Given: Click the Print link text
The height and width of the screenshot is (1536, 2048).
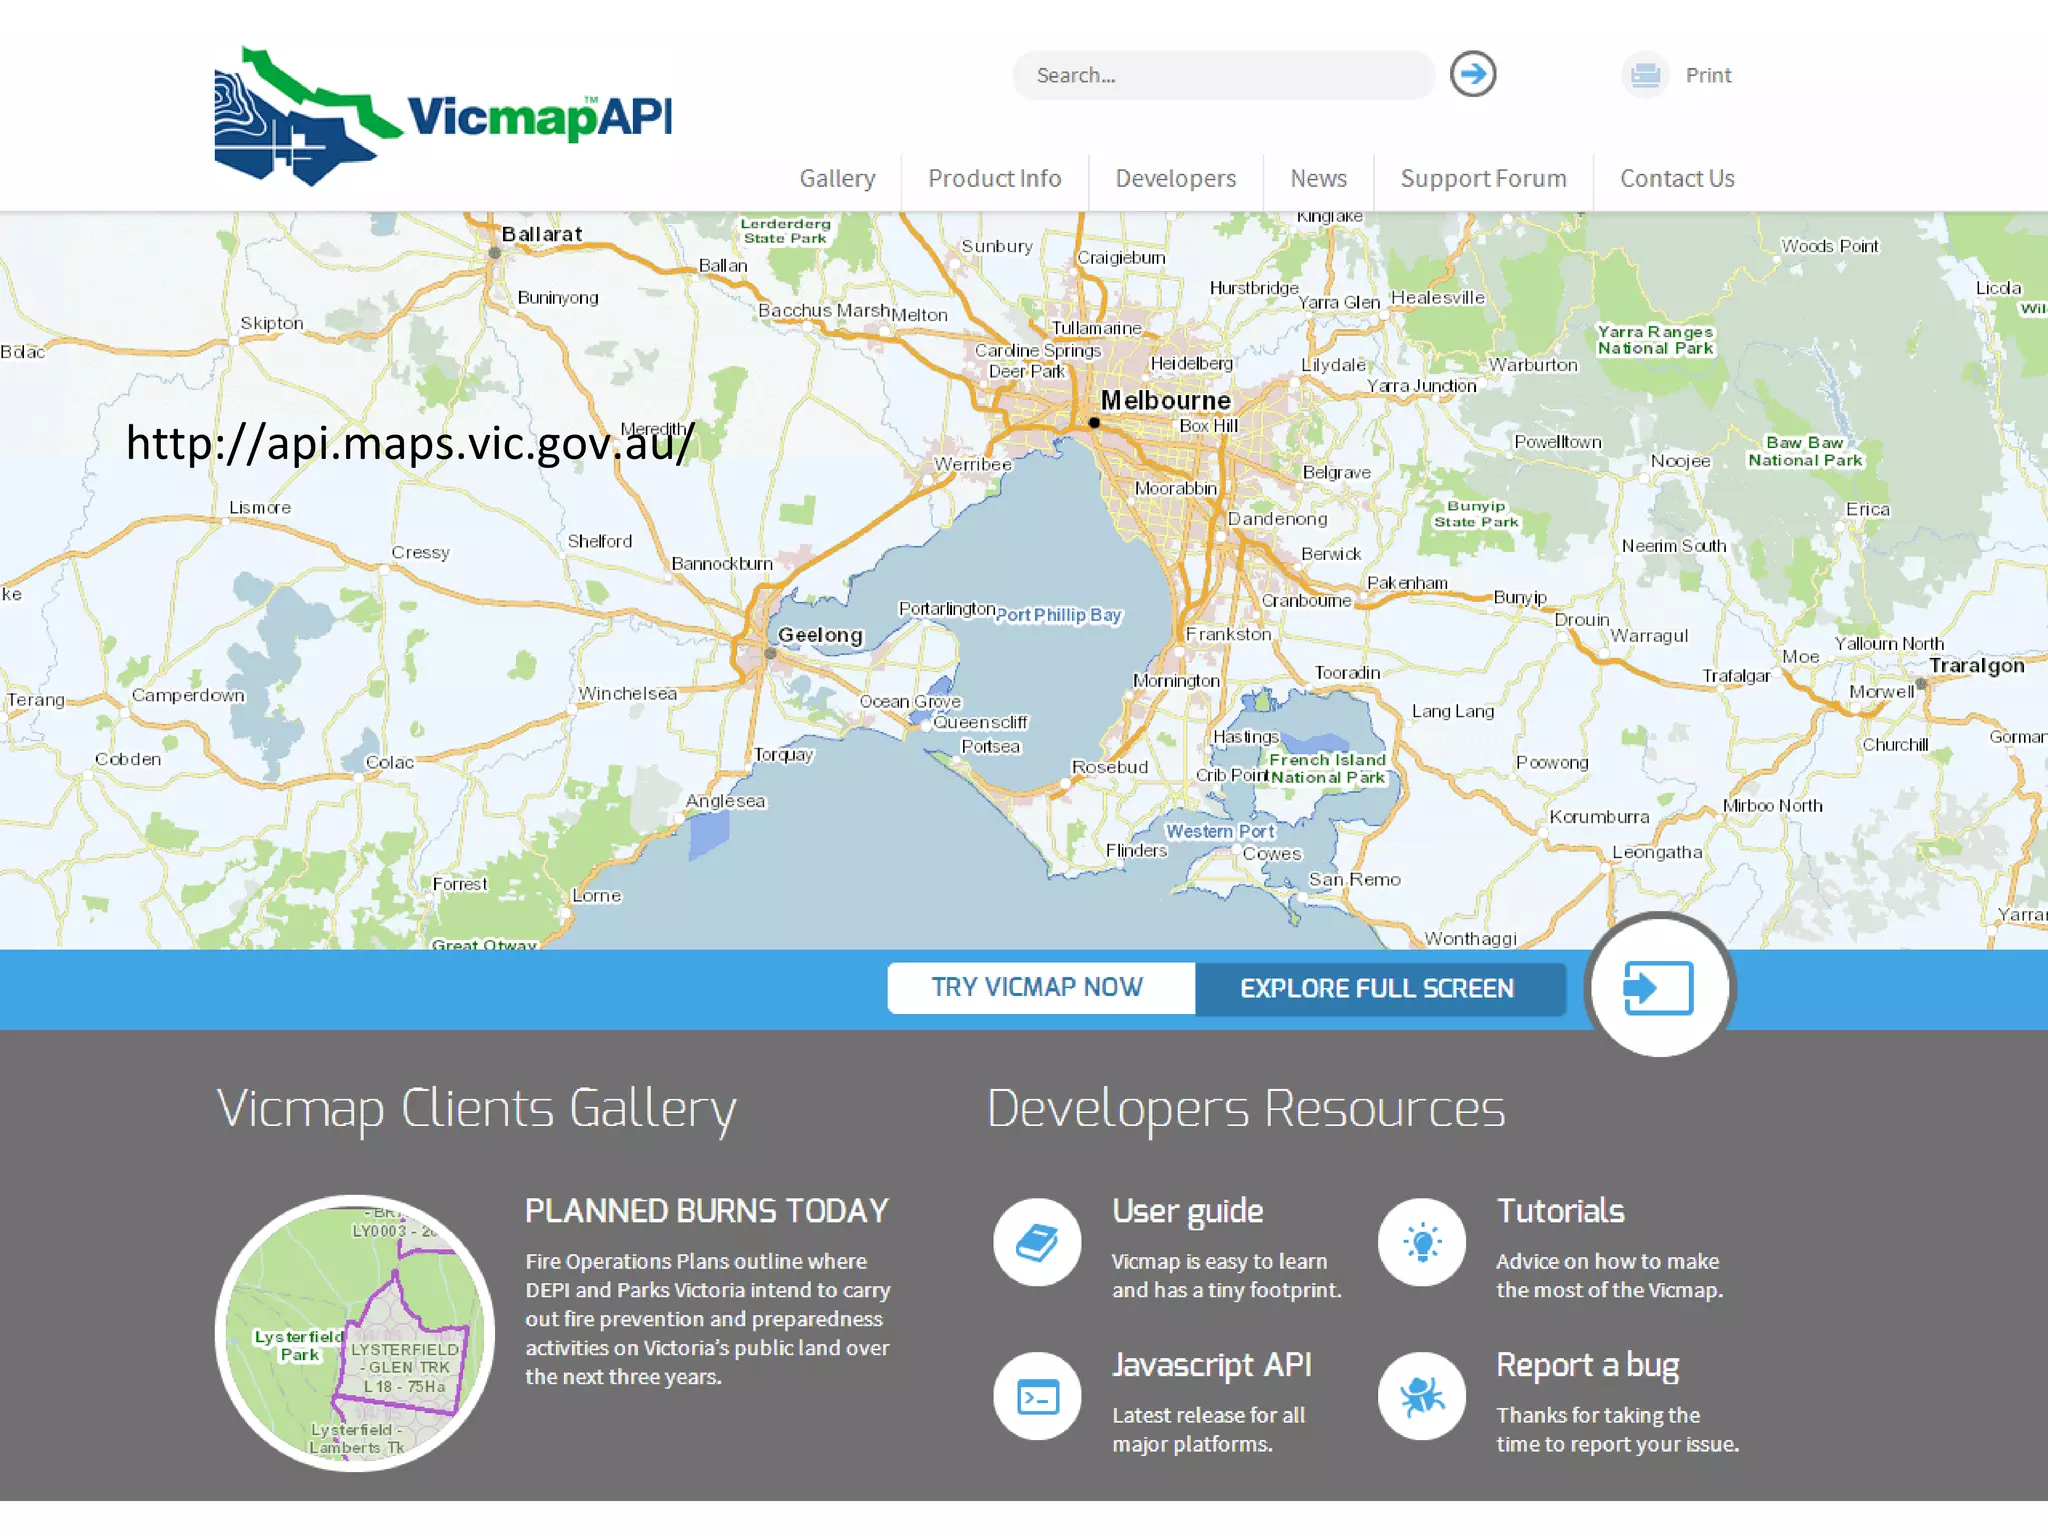Looking at the screenshot, I should [1708, 76].
